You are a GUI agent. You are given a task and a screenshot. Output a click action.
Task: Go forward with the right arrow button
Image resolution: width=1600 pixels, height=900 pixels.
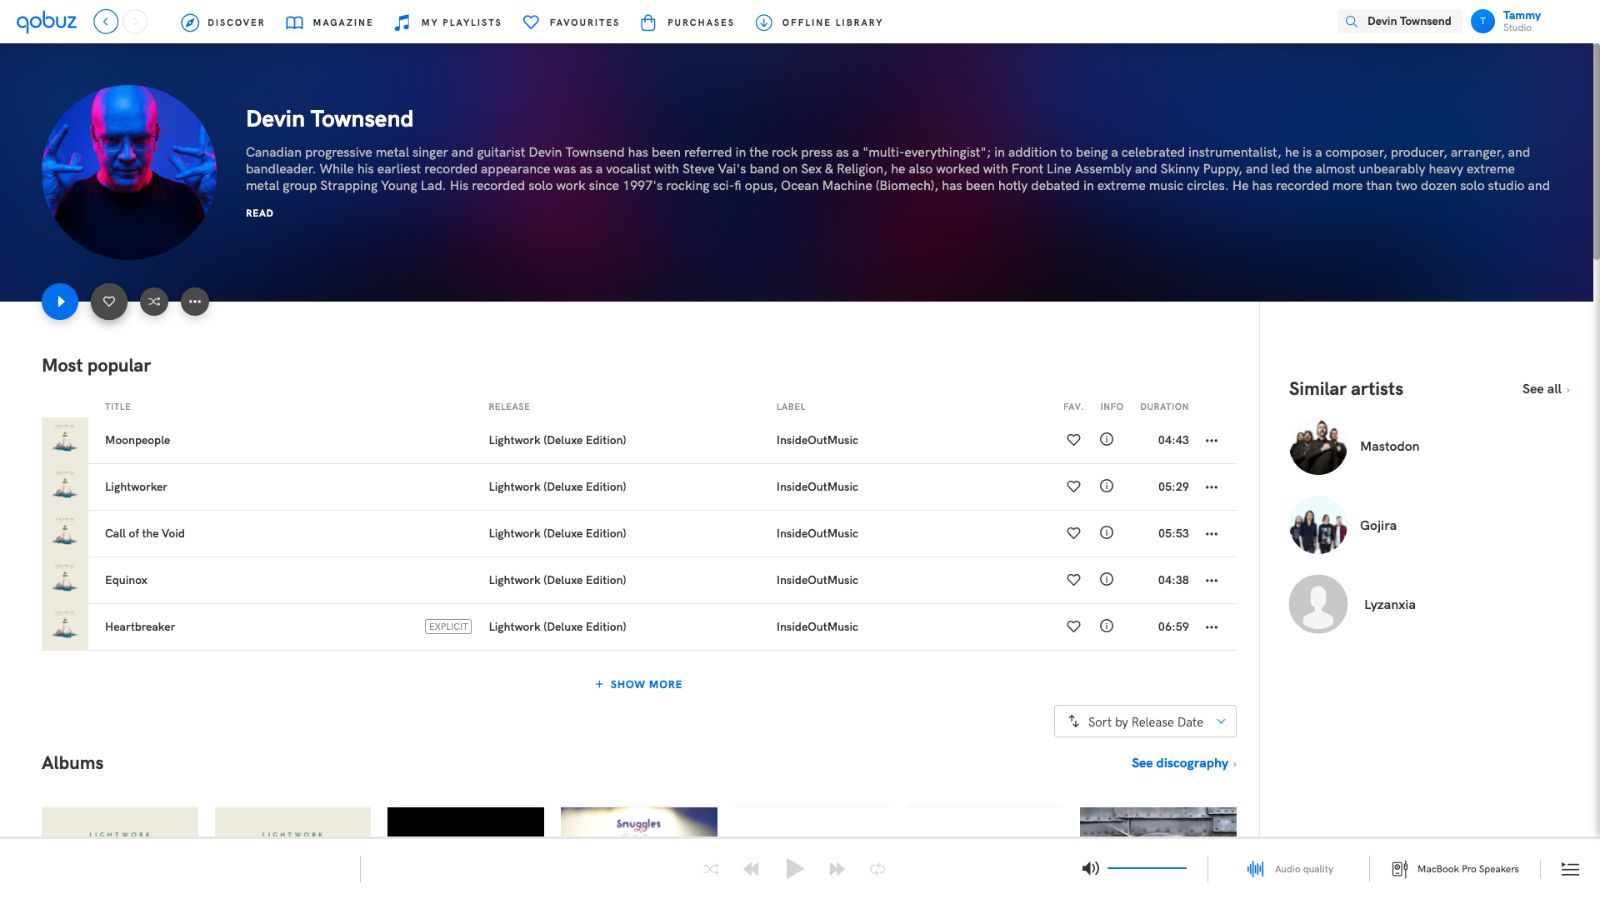(135, 21)
